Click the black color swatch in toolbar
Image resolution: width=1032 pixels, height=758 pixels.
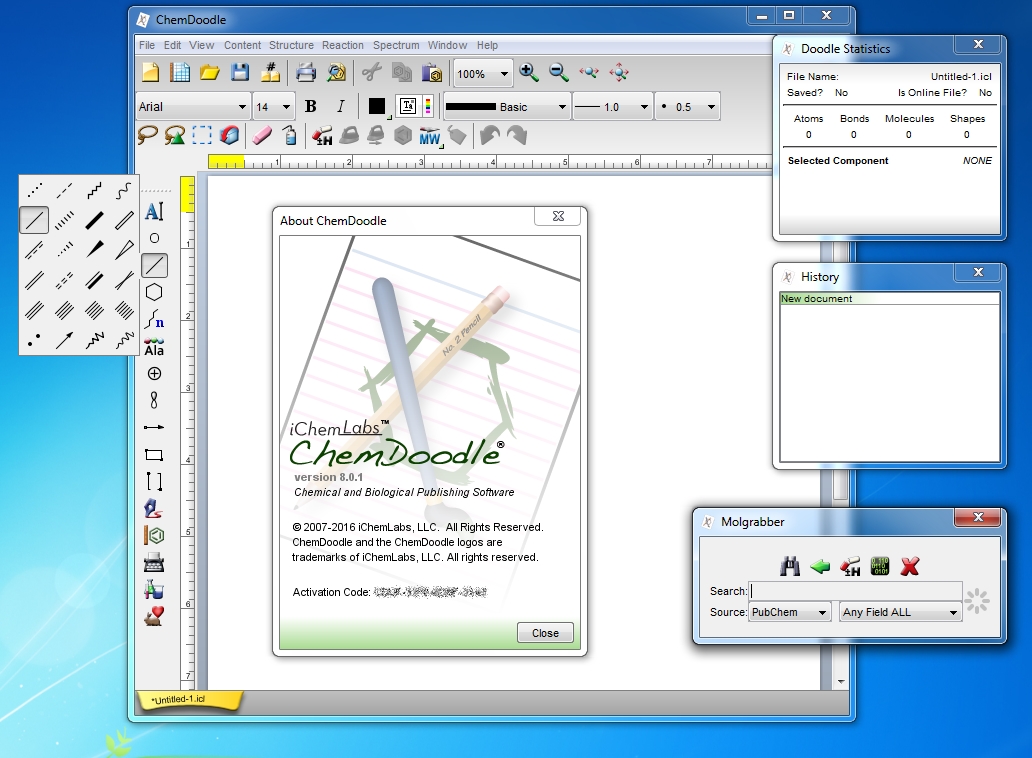click(x=376, y=106)
